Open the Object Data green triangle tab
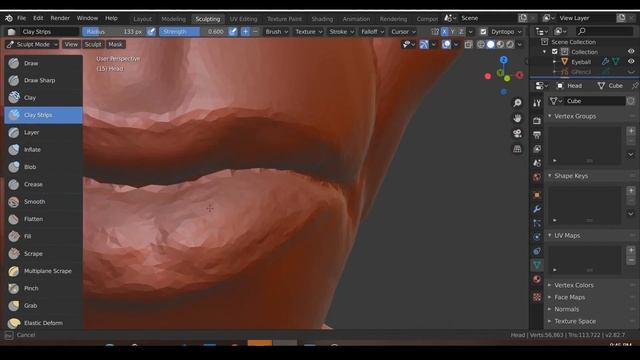The width and height of the screenshot is (640, 360). pyautogui.click(x=537, y=265)
